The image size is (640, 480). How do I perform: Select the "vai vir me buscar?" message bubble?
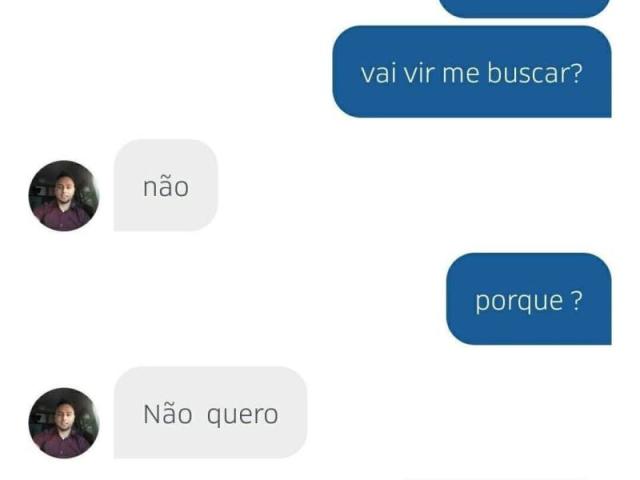[x=472, y=72]
